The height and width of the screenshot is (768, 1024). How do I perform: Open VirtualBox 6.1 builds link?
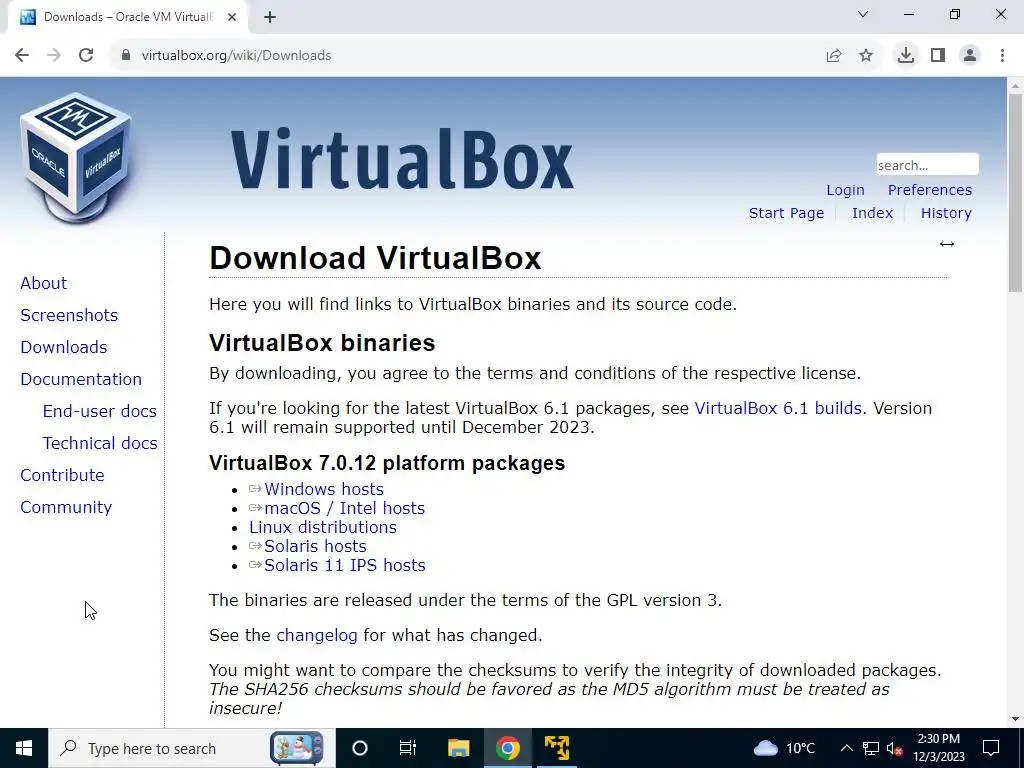778,408
